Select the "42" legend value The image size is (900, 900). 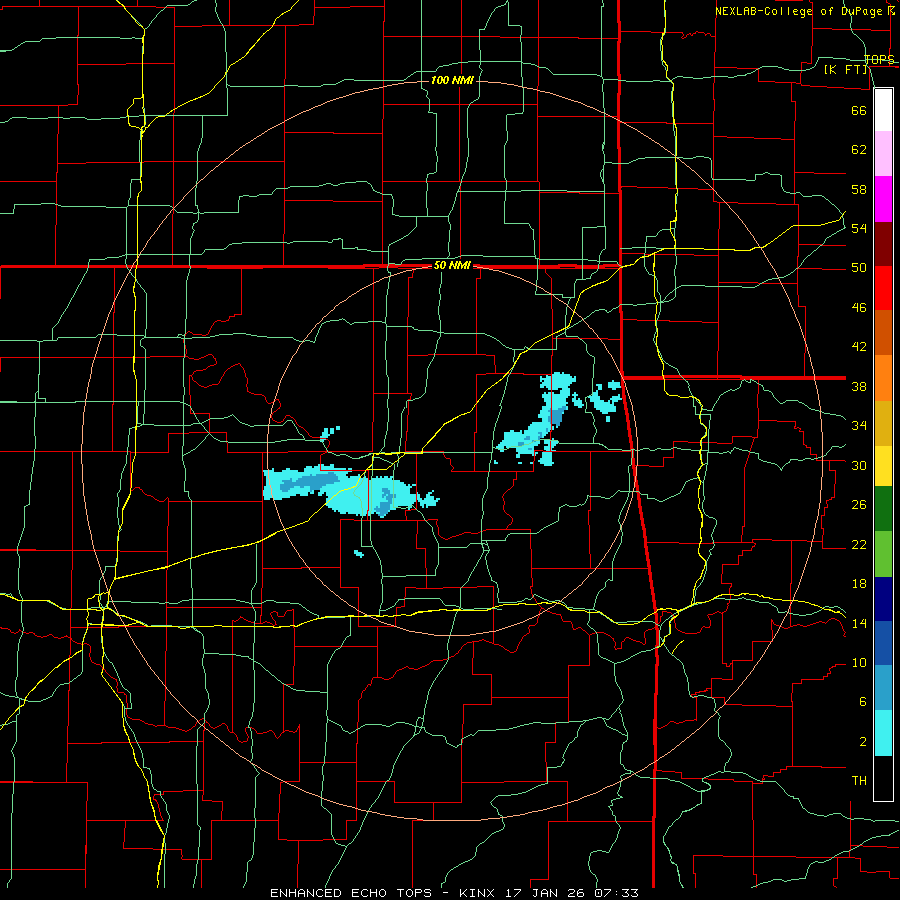(859, 347)
